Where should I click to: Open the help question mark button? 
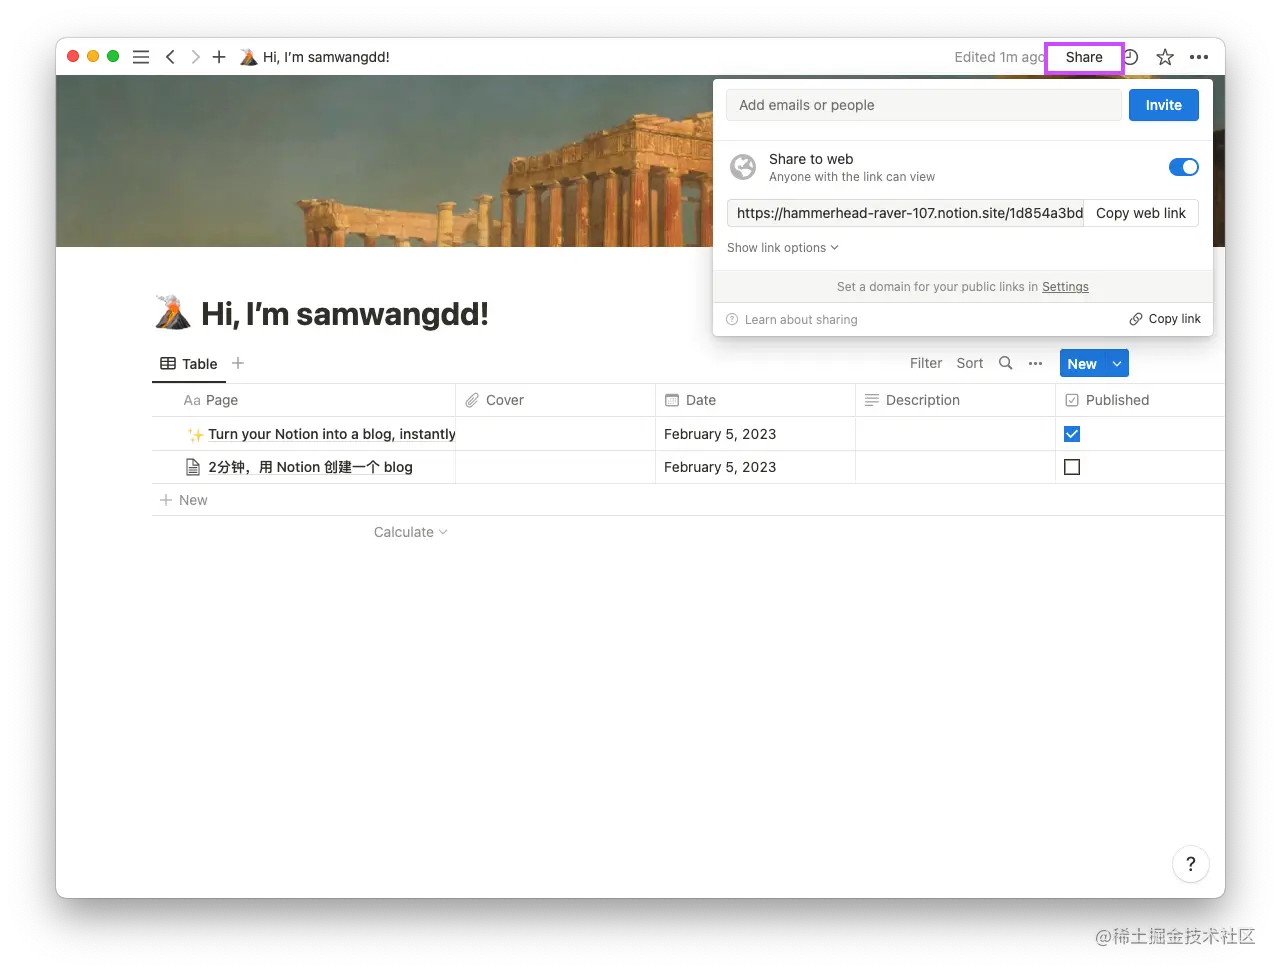coord(1190,864)
